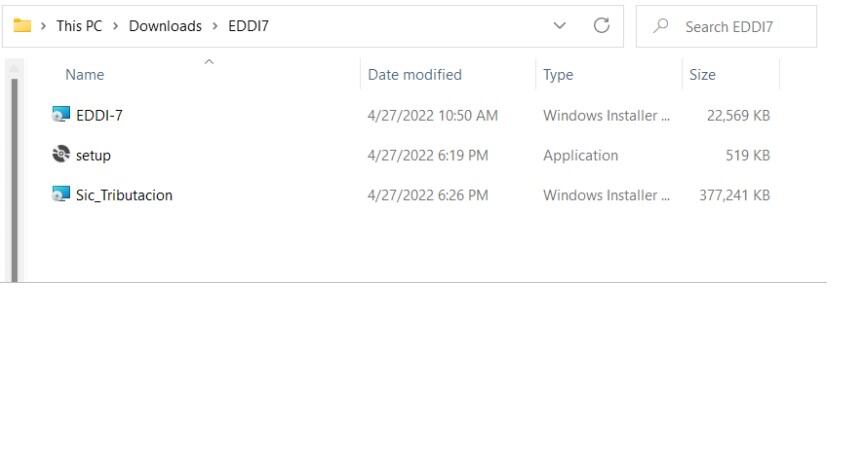Sort by the Date modified column header

click(415, 75)
